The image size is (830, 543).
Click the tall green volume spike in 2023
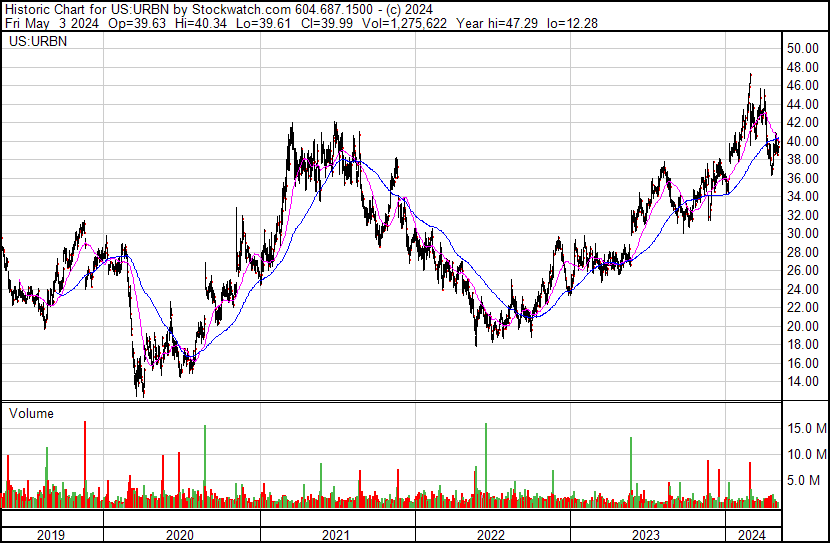click(x=631, y=473)
